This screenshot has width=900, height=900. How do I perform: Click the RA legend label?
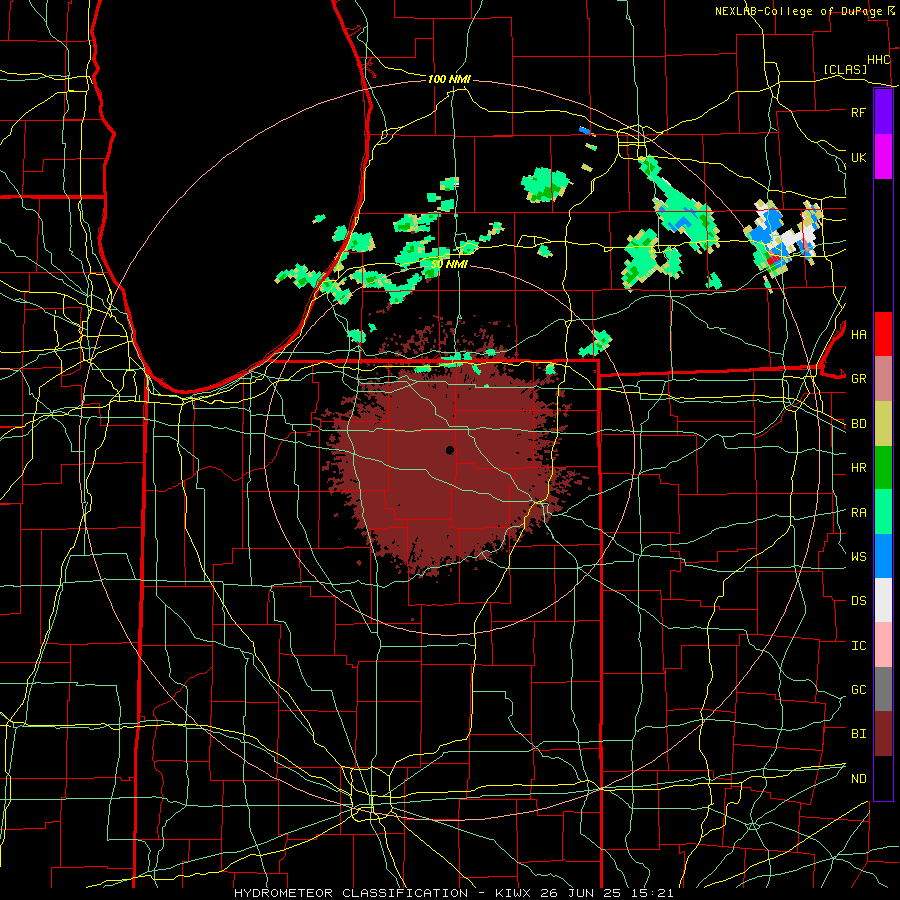(x=858, y=512)
